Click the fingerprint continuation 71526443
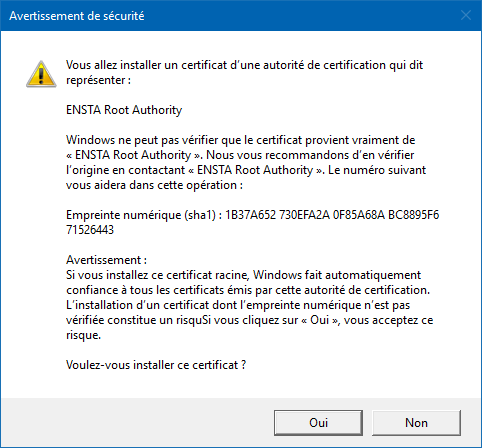This screenshot has width=482, height=448. 90,230
